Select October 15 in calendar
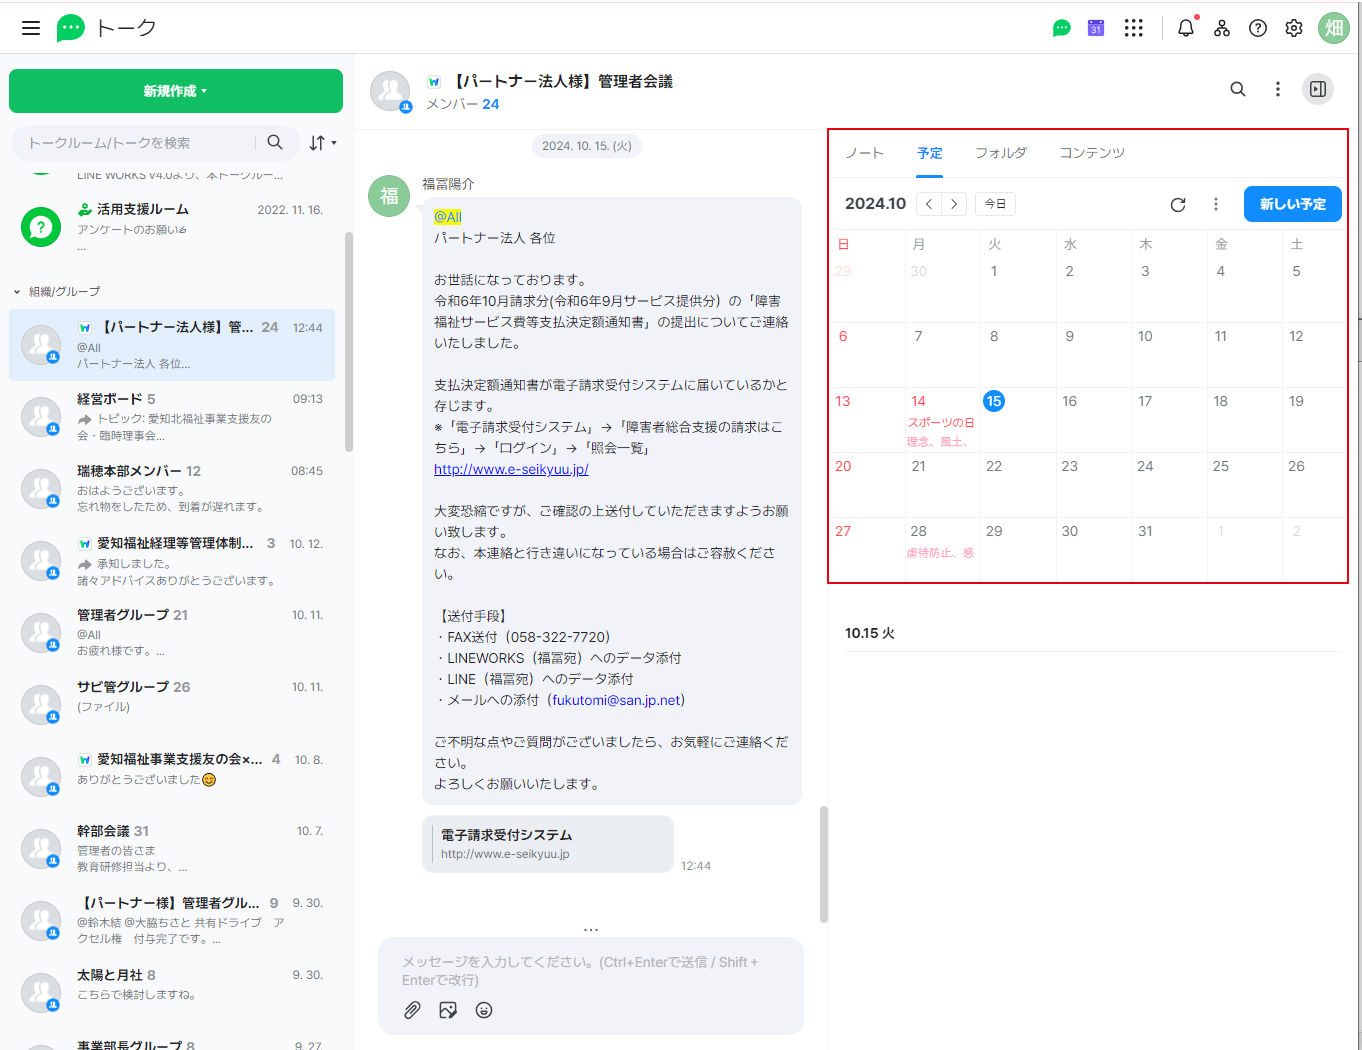 pos(994,401)
